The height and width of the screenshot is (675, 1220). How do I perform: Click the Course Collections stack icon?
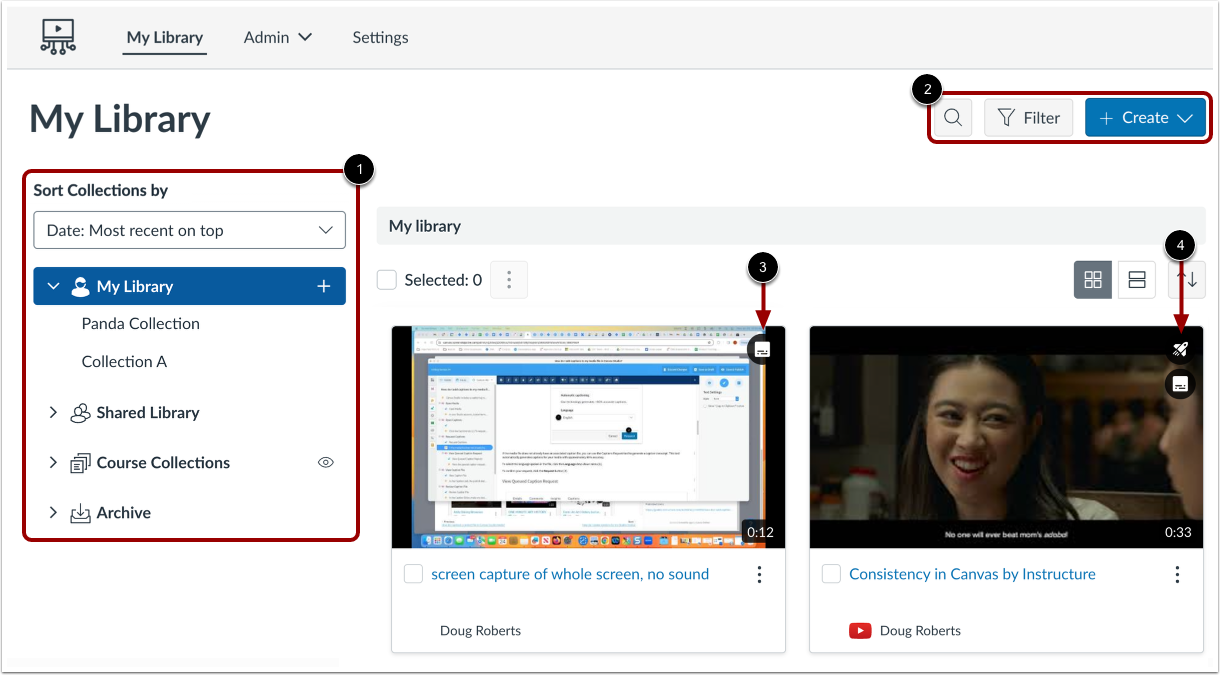[x=80, y=463]
